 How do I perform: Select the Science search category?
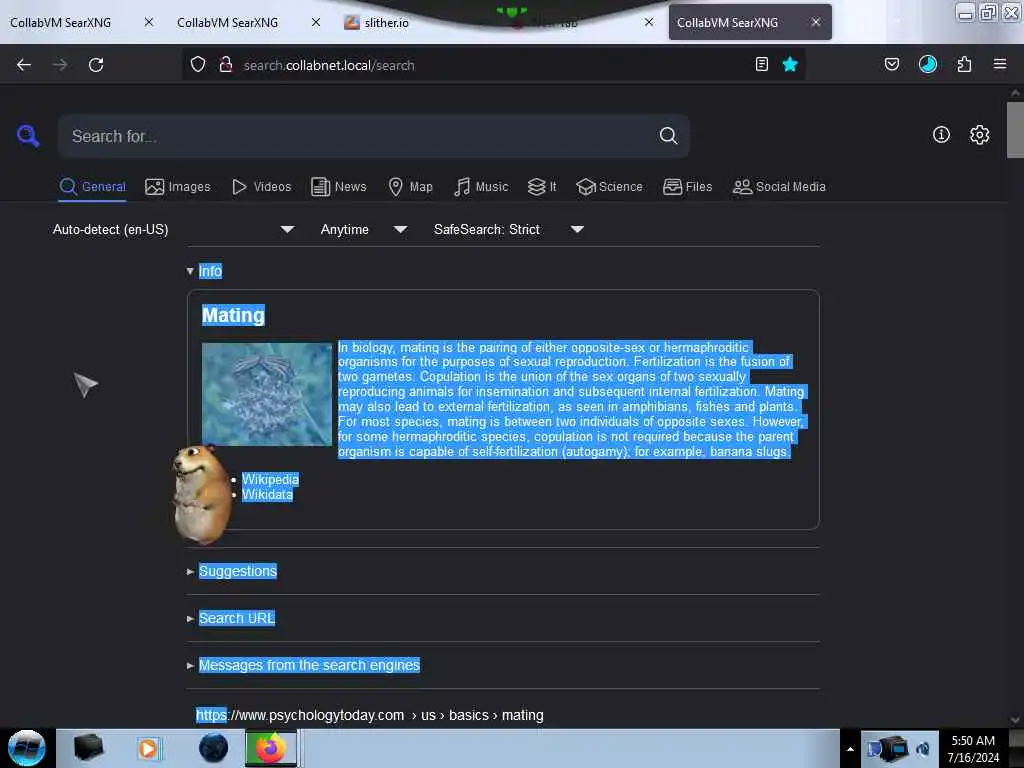click(609, 187)
